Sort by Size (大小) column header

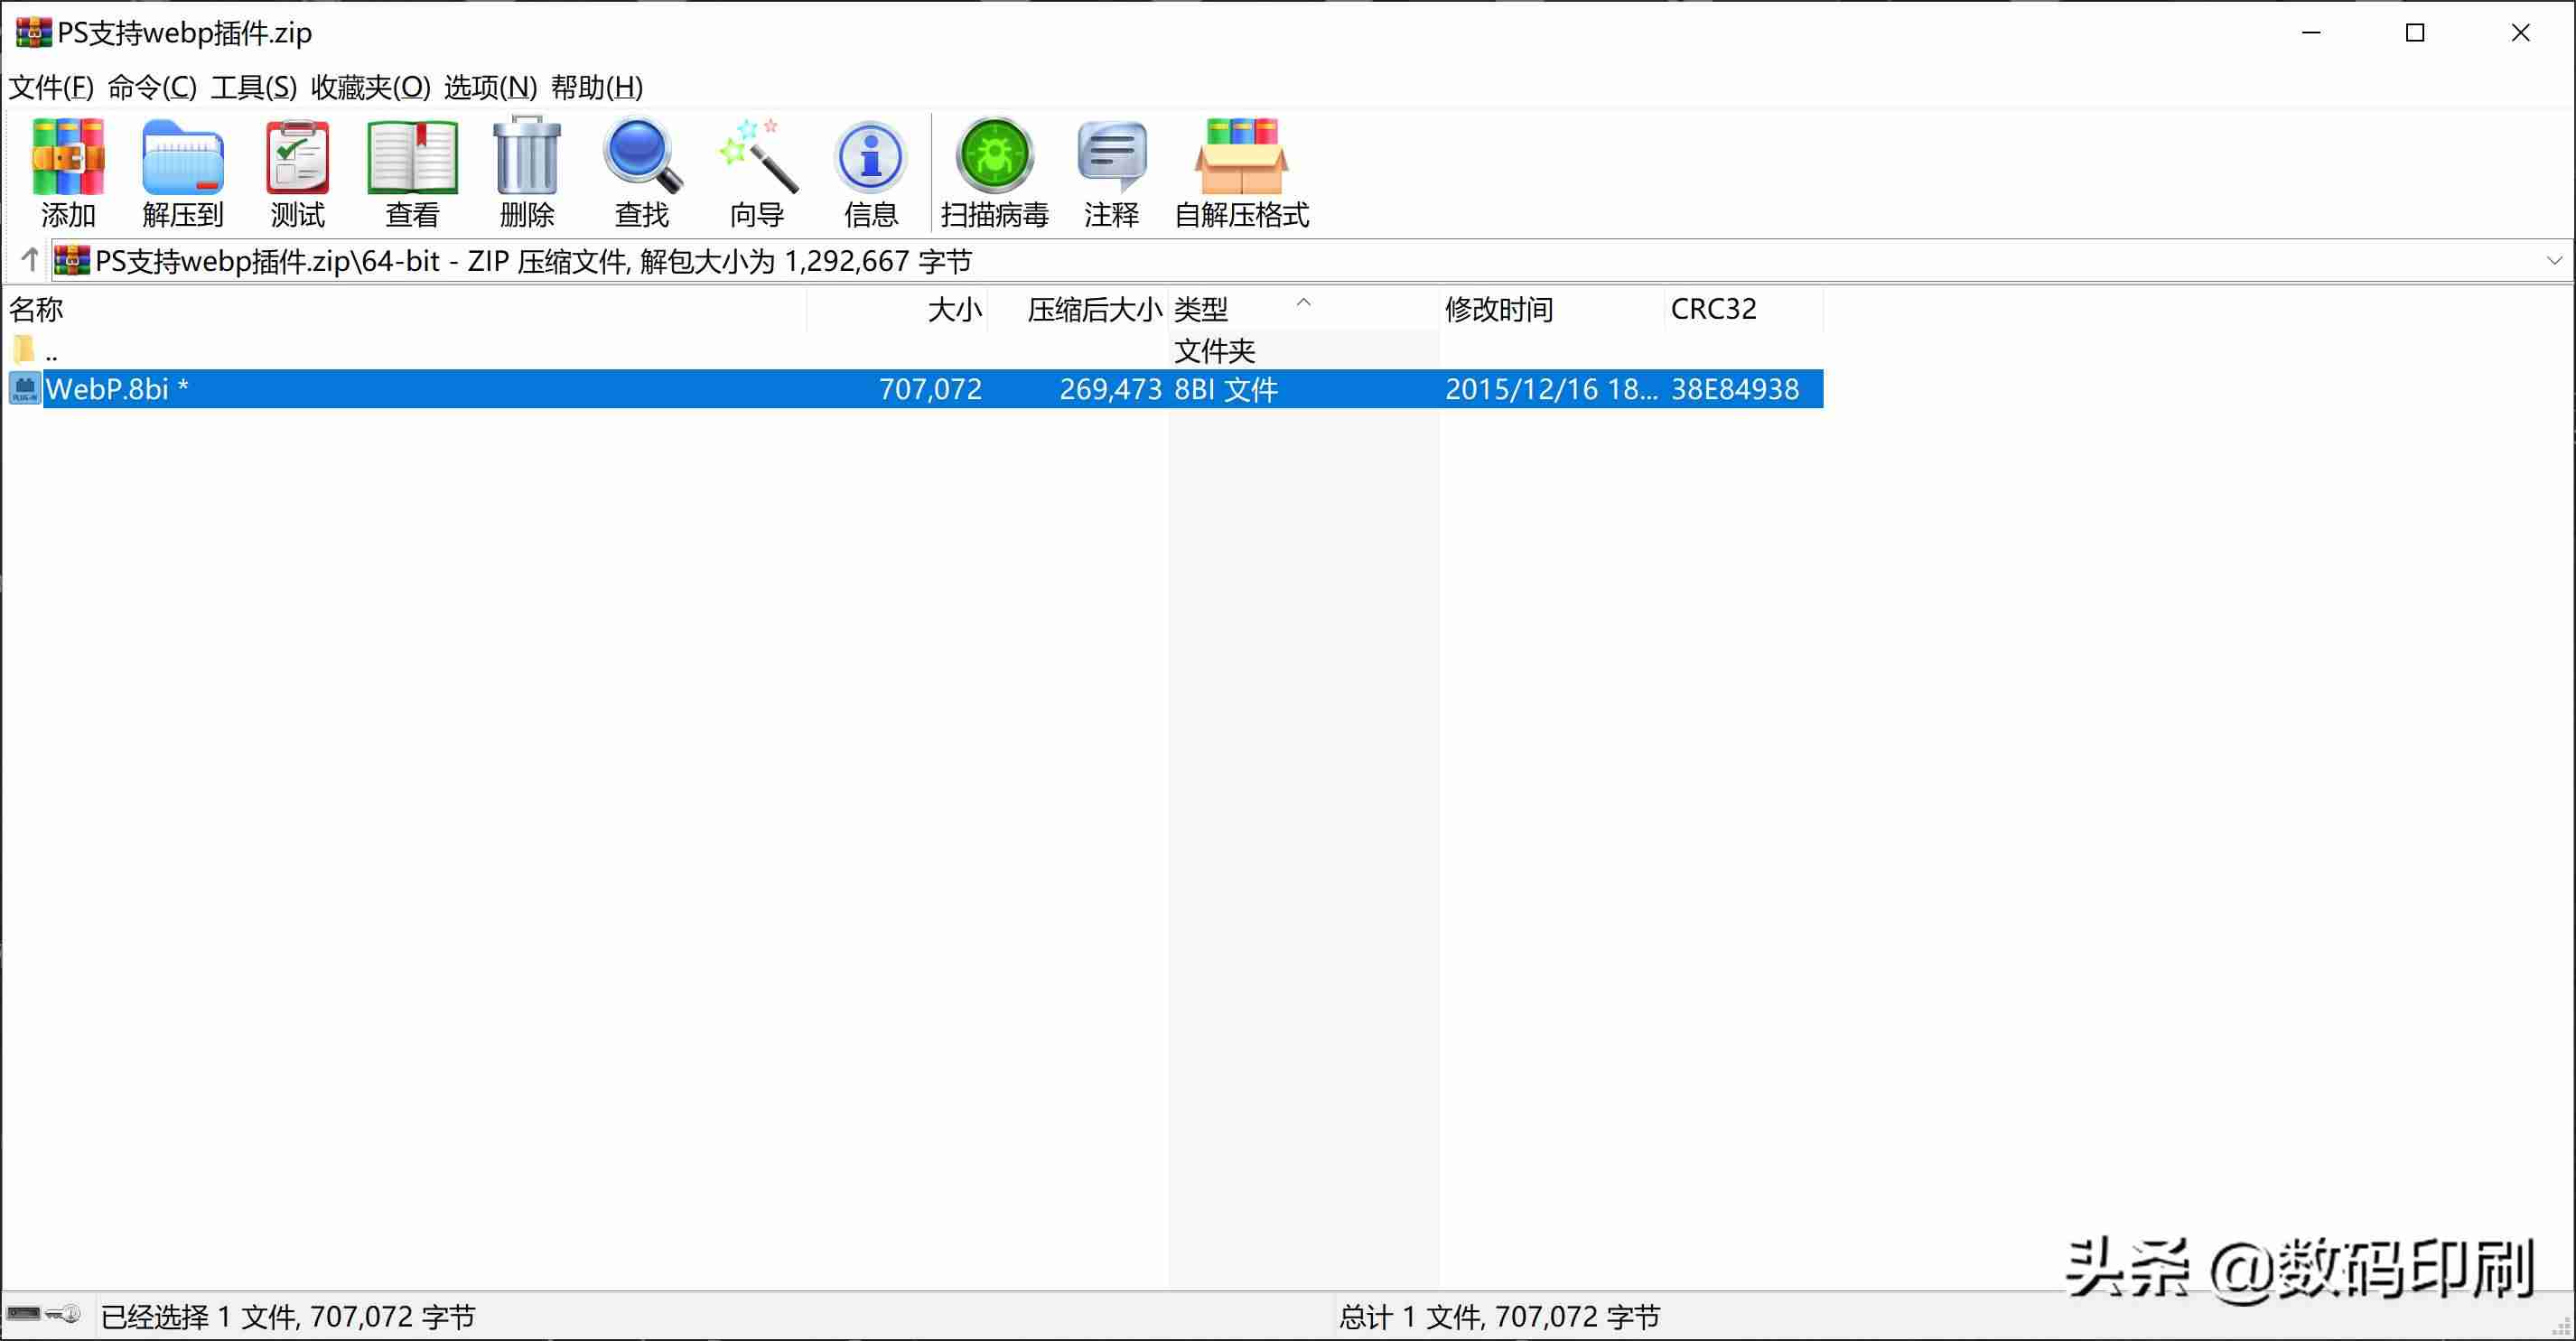tap(897, 309)
